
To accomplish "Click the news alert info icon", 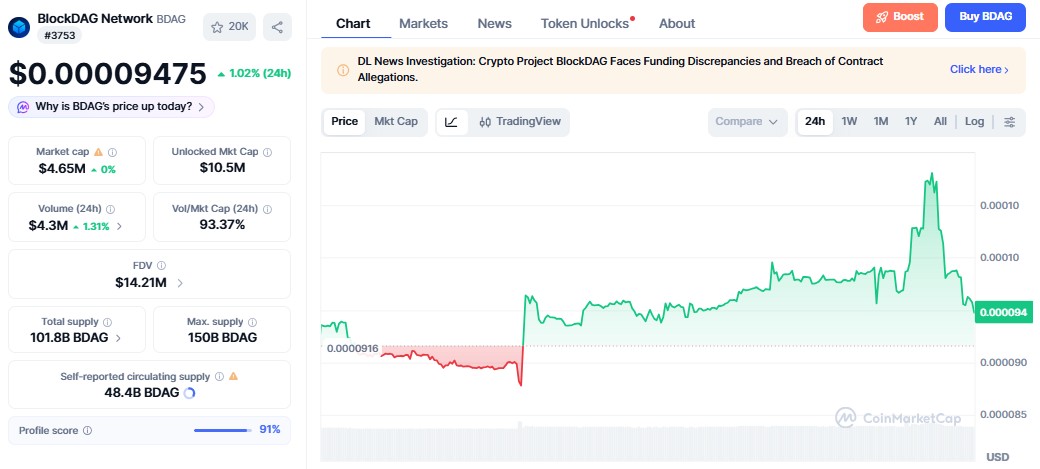I will (x=343, y=70).
